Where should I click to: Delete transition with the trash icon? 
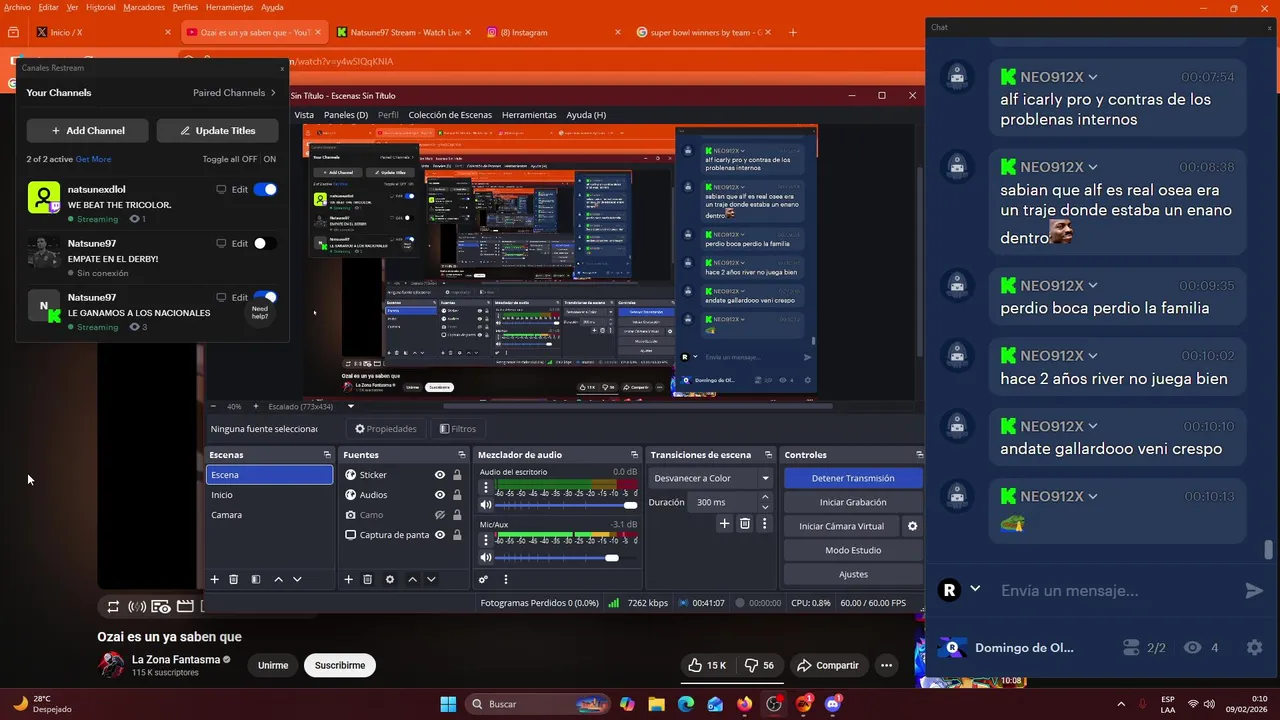click(x=745, y=523)
